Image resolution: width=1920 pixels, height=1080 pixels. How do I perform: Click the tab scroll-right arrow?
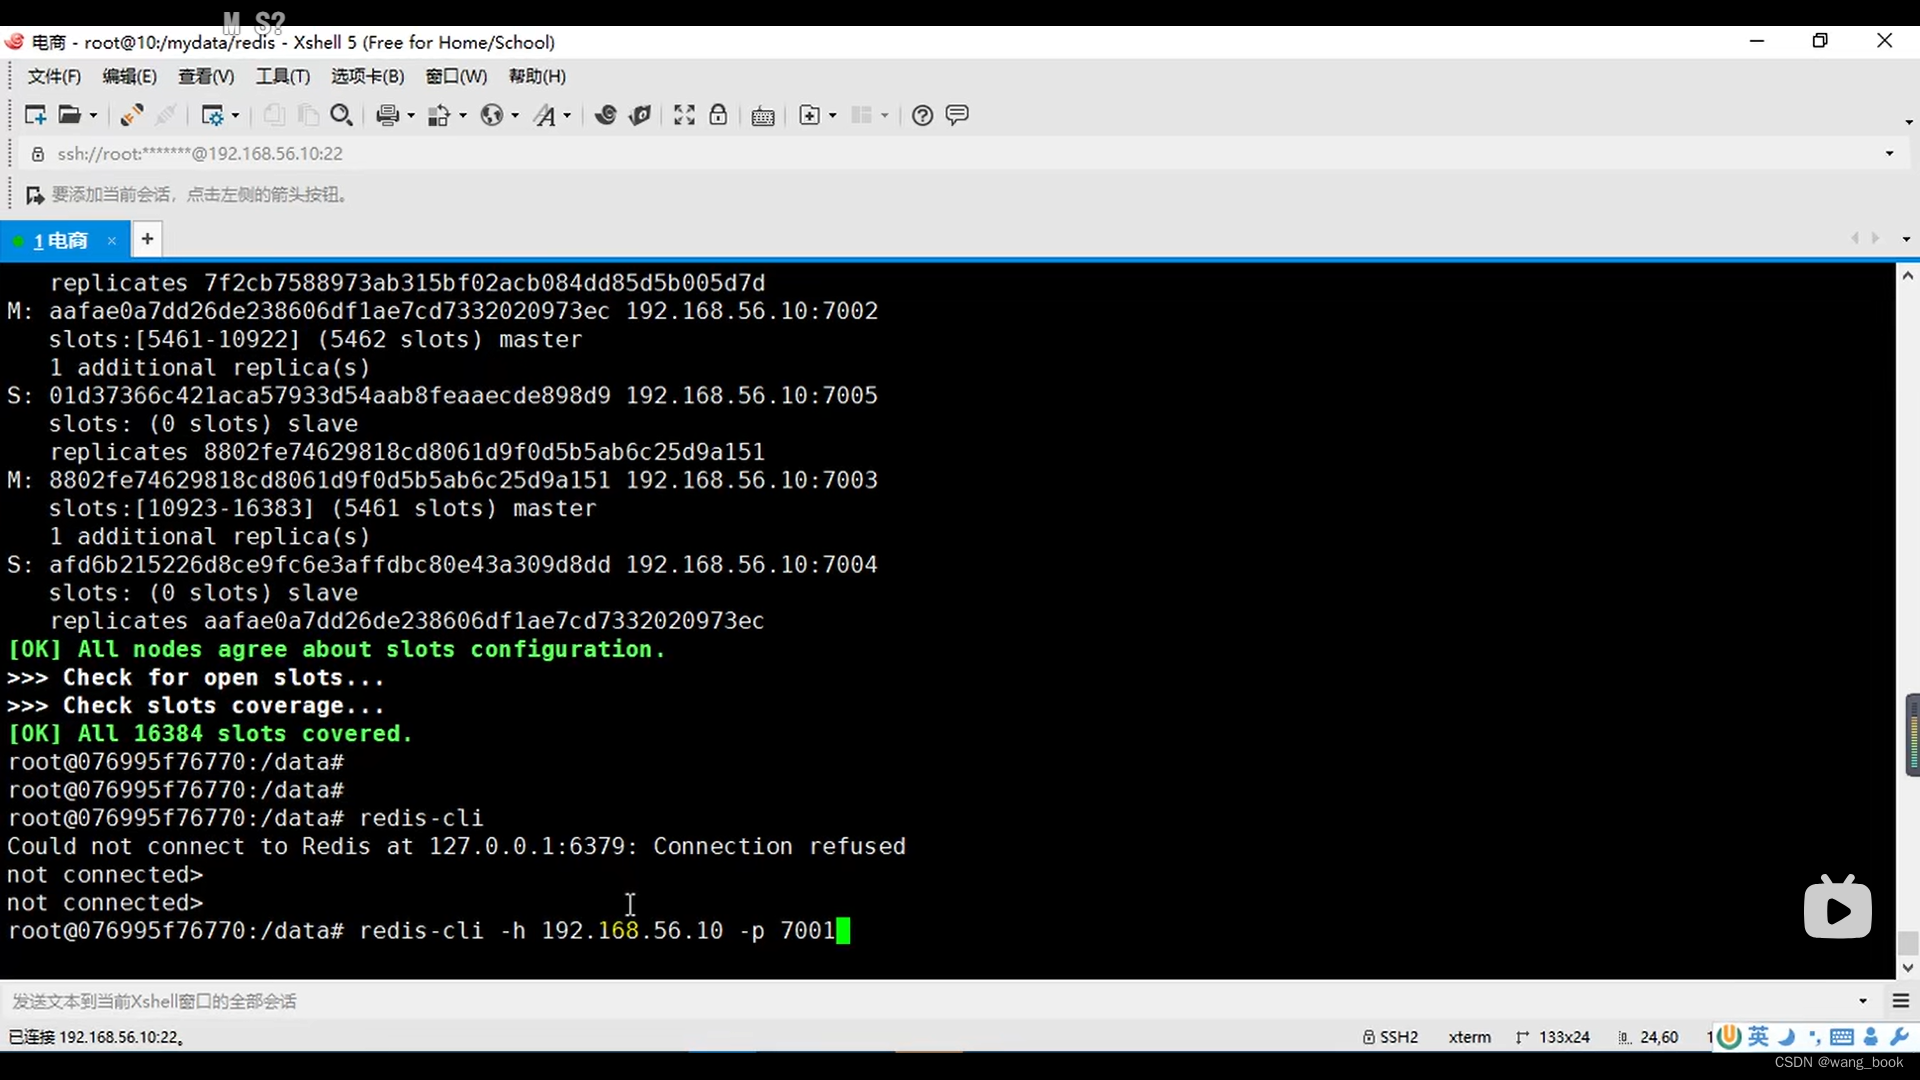pos(1876,238)
